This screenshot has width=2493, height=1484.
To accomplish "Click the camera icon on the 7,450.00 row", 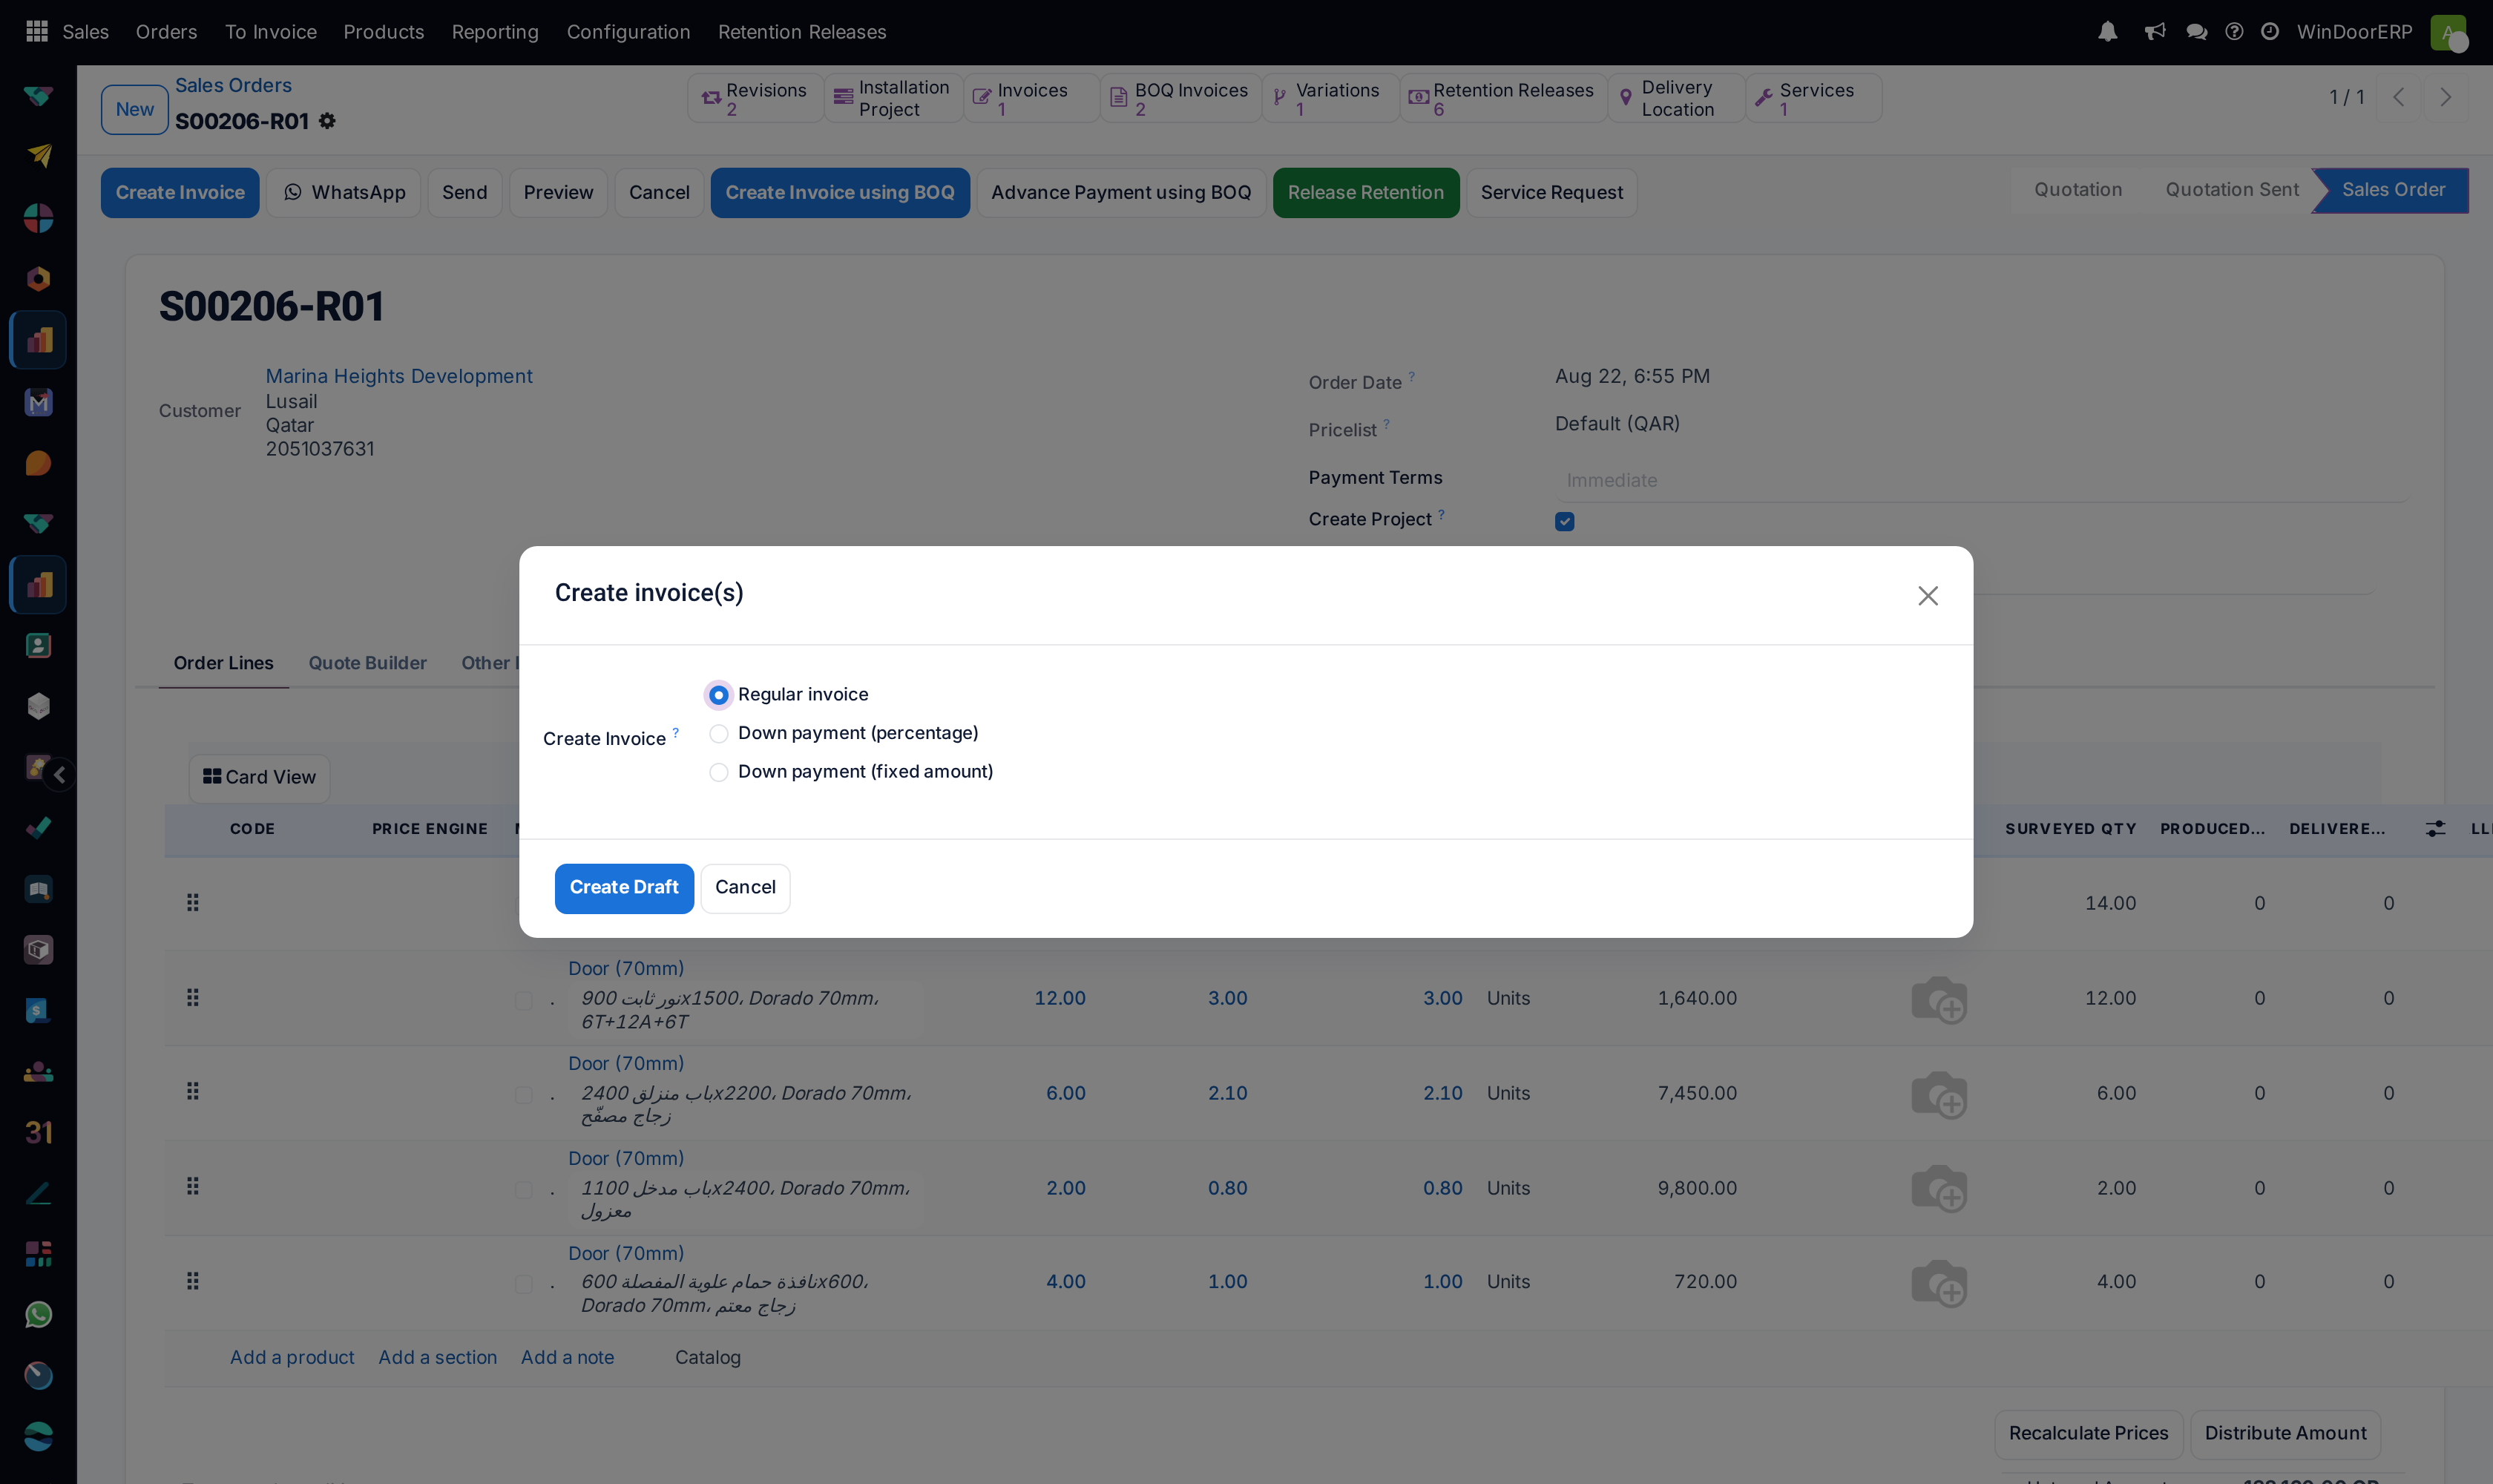I will click(1938, 1094).
